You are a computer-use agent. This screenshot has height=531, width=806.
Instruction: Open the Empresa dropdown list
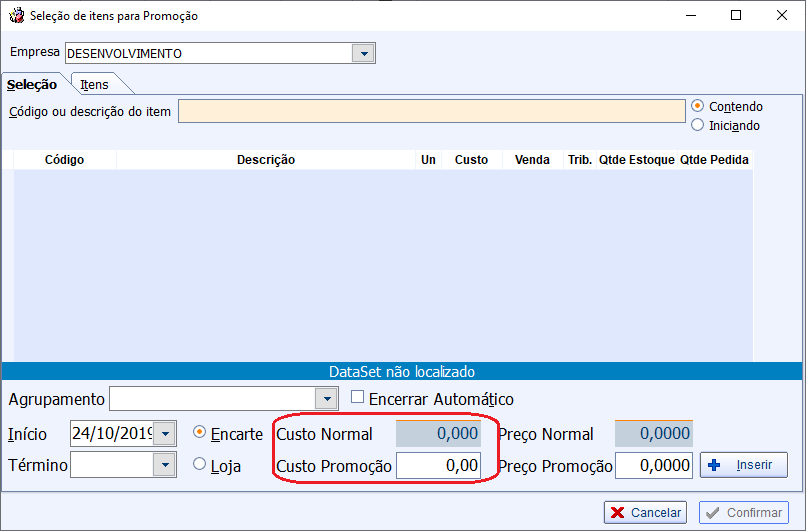[x=363, y=53]
